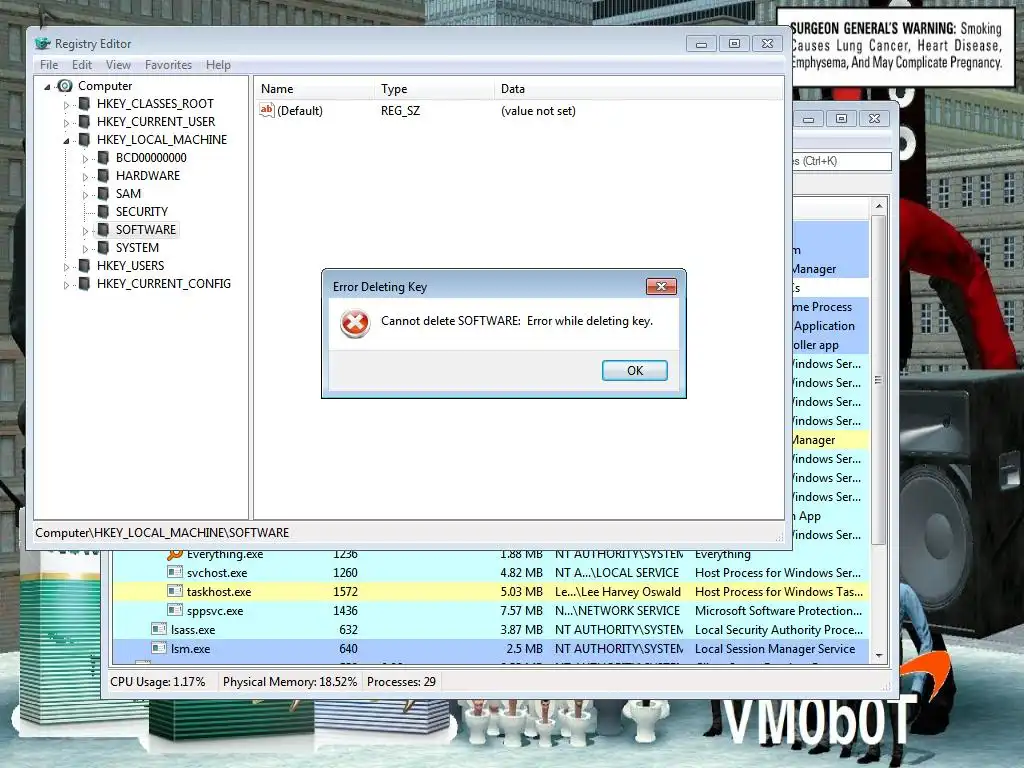Select the SECURITY tree label
Screen dimensions: 1024x768
click(x=142, y=211)
